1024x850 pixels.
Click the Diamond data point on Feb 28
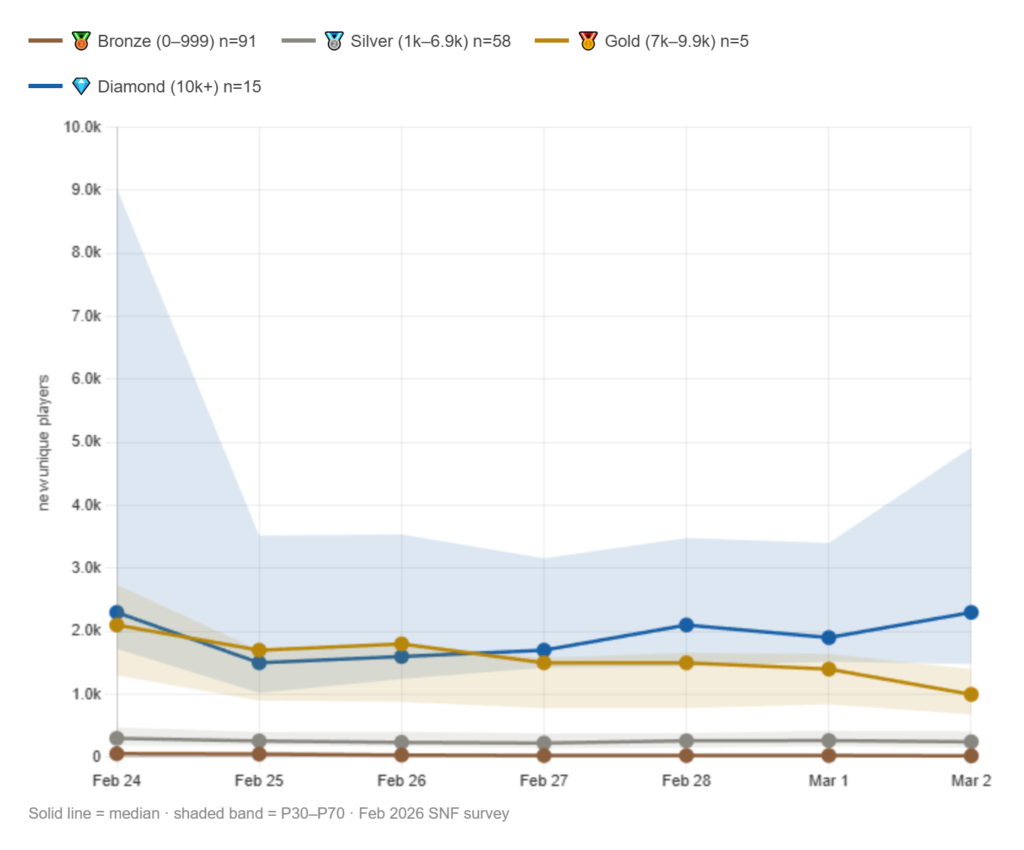(686, 625)
